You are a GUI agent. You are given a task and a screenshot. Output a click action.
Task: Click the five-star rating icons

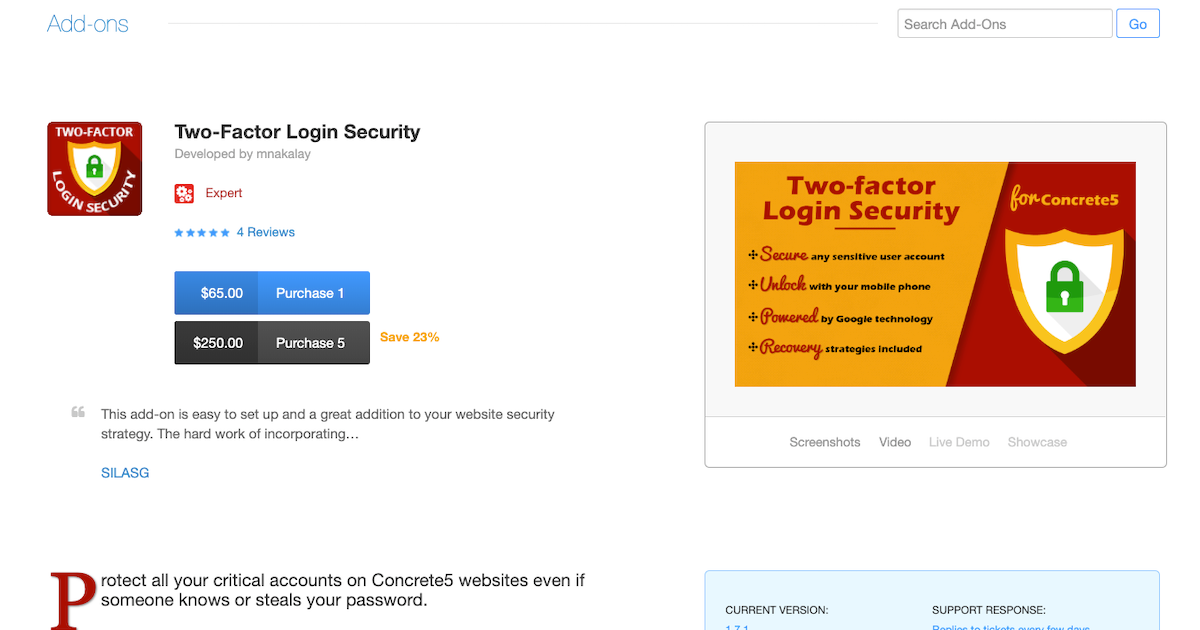(202, 233)
